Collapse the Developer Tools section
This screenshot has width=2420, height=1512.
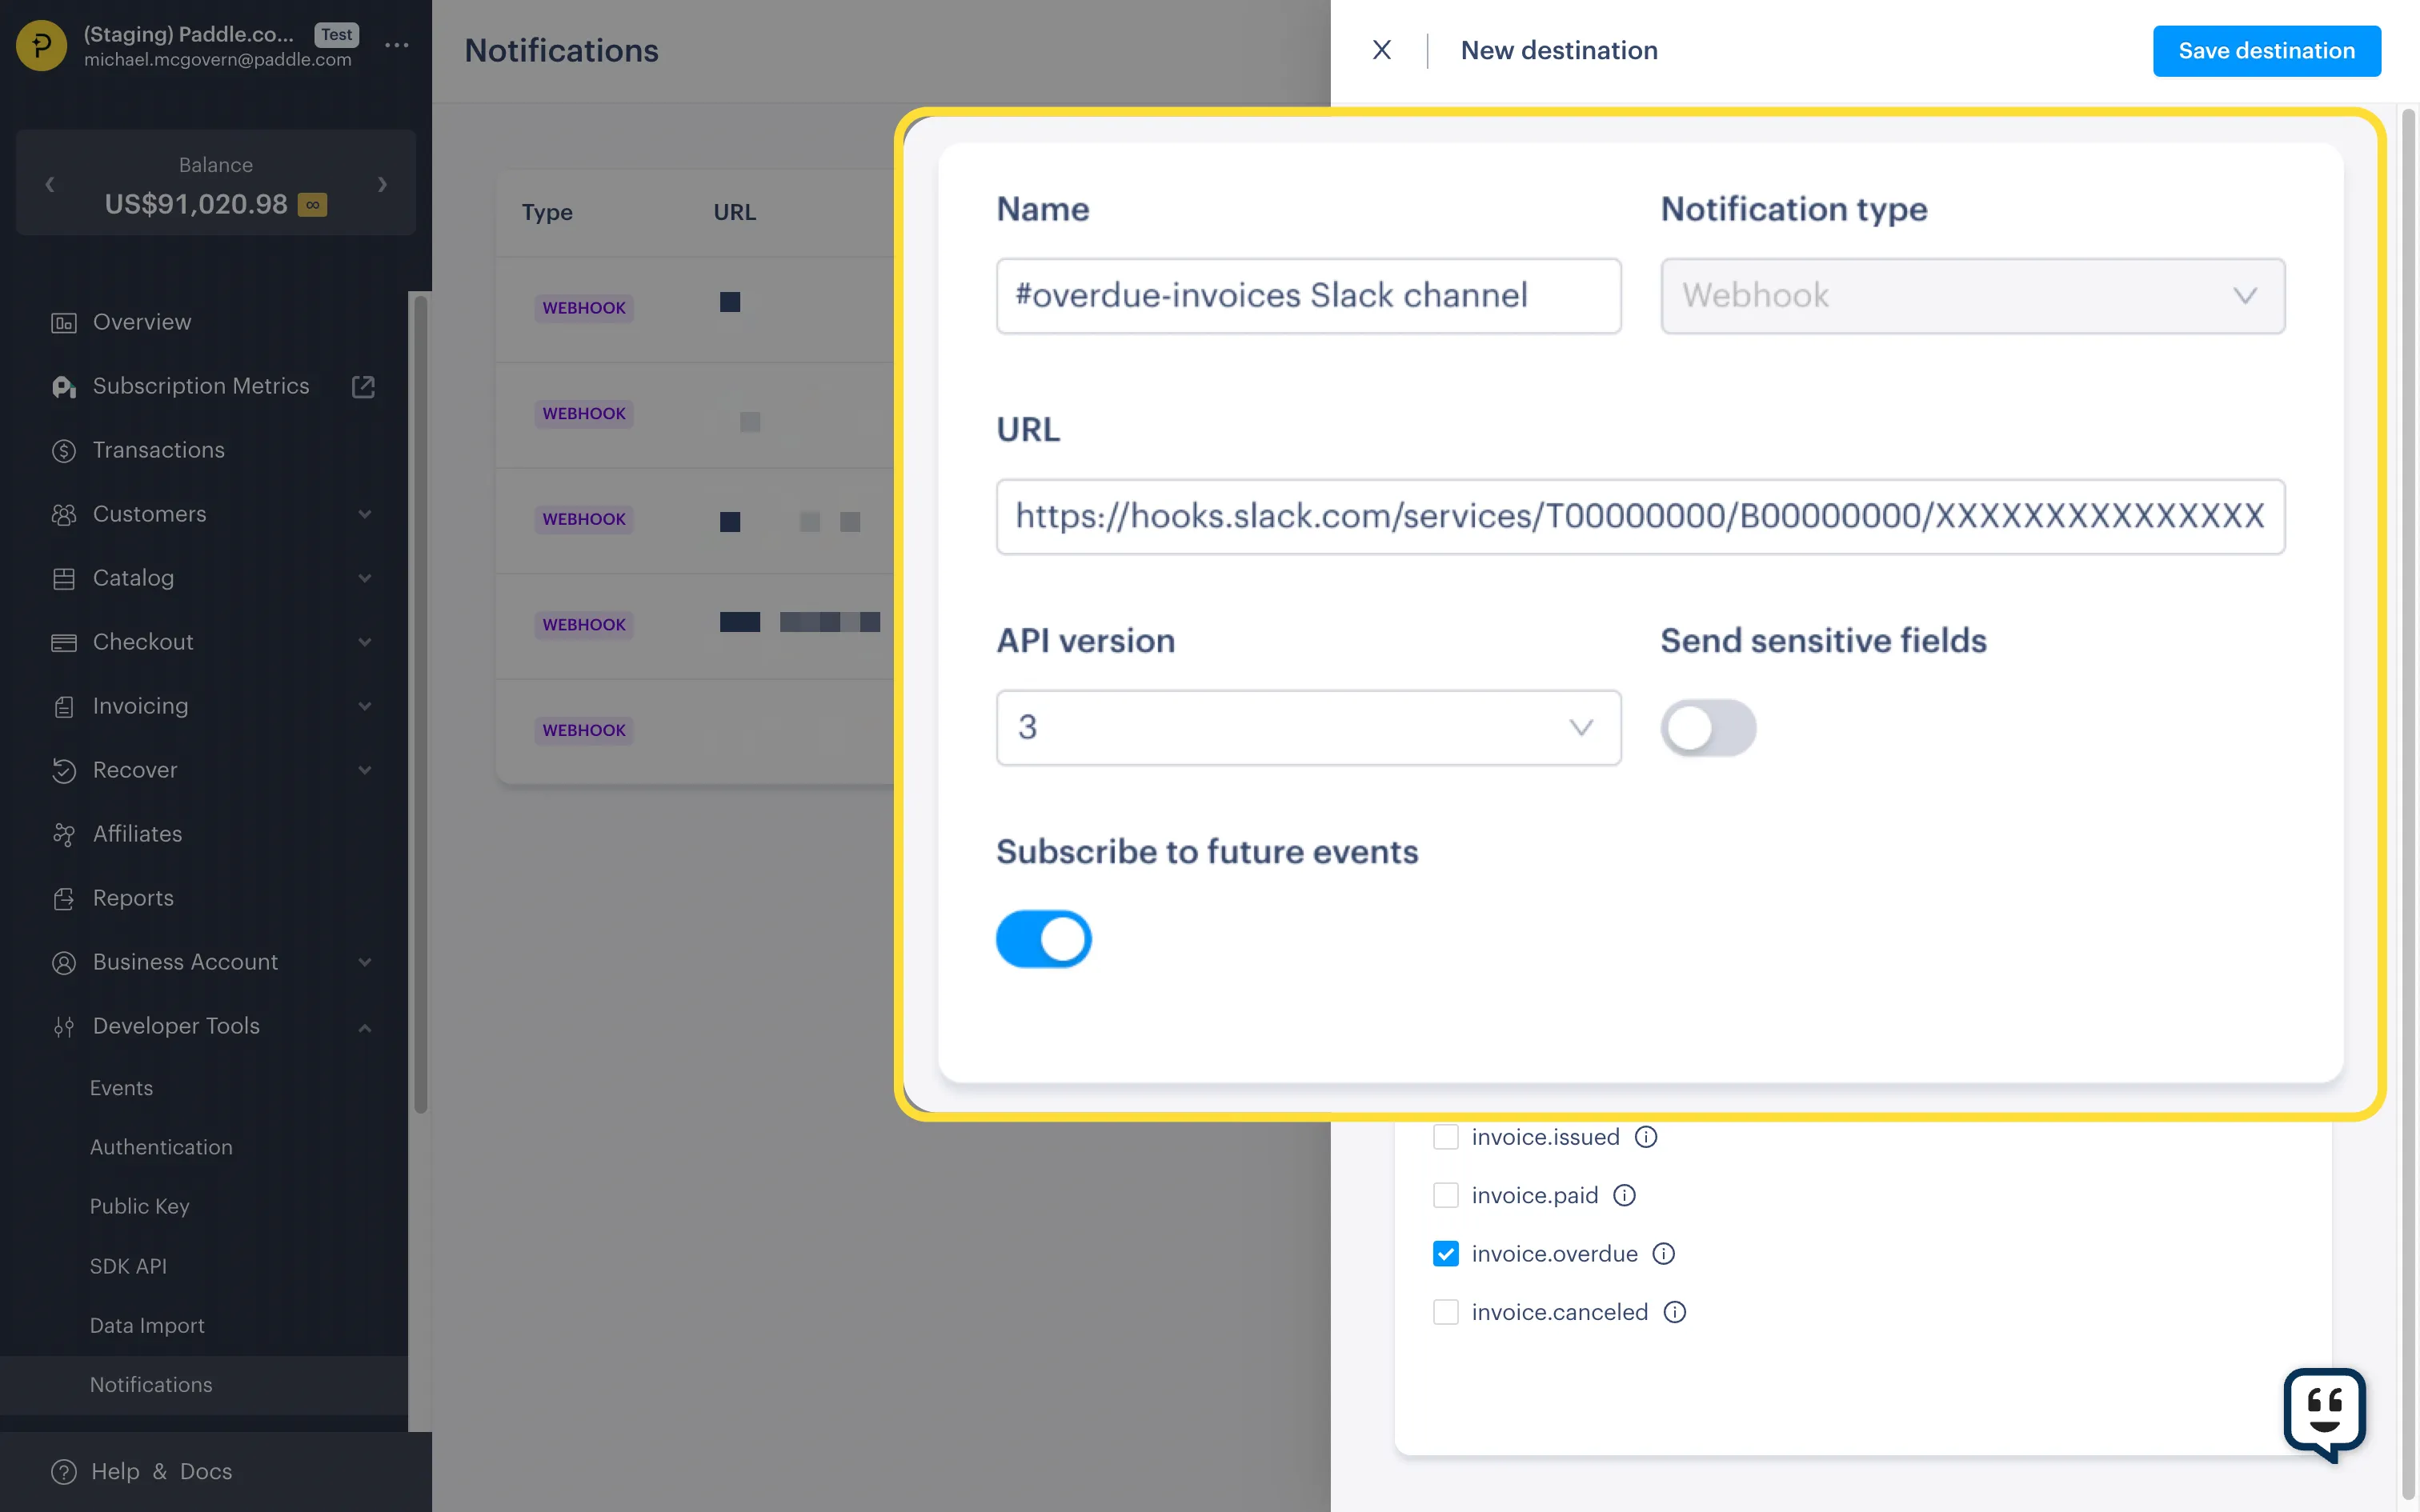click(365, 1027)
